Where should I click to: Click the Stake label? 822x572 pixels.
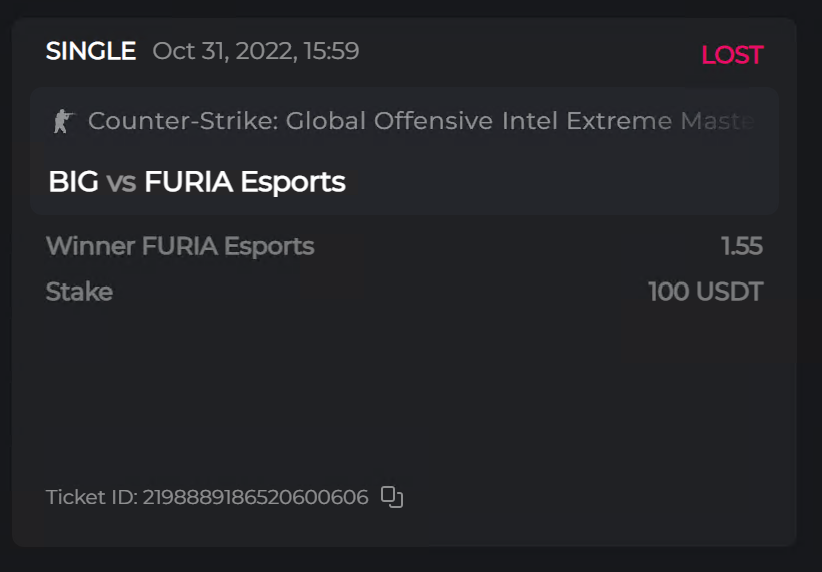(79, 292)
